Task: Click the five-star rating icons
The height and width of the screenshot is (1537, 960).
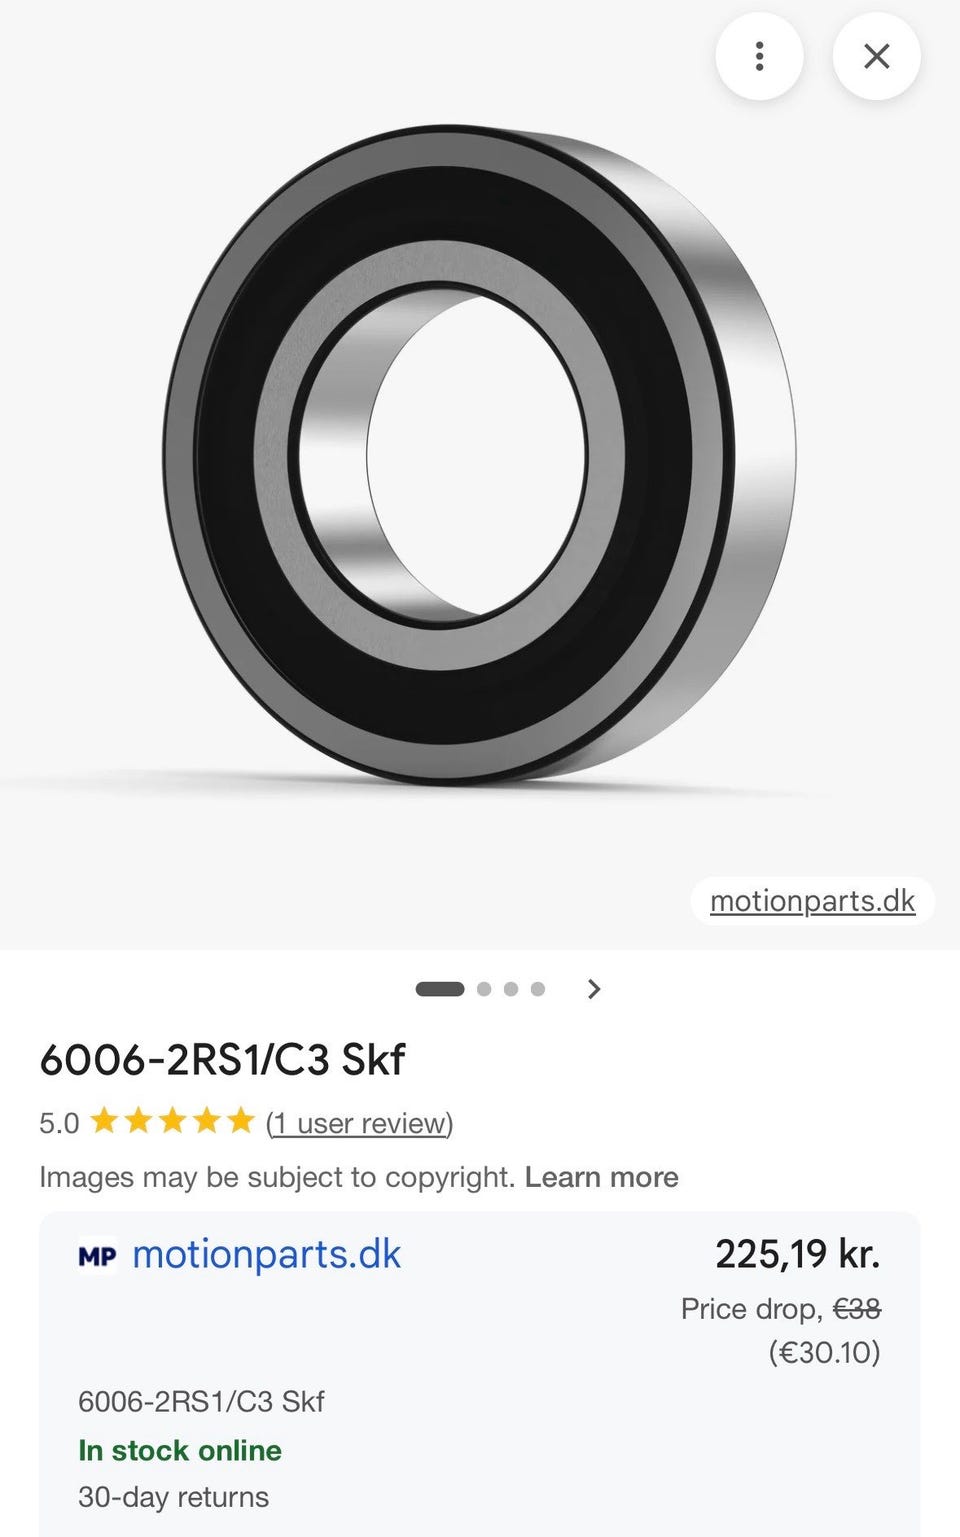Action: [172, 1121]
